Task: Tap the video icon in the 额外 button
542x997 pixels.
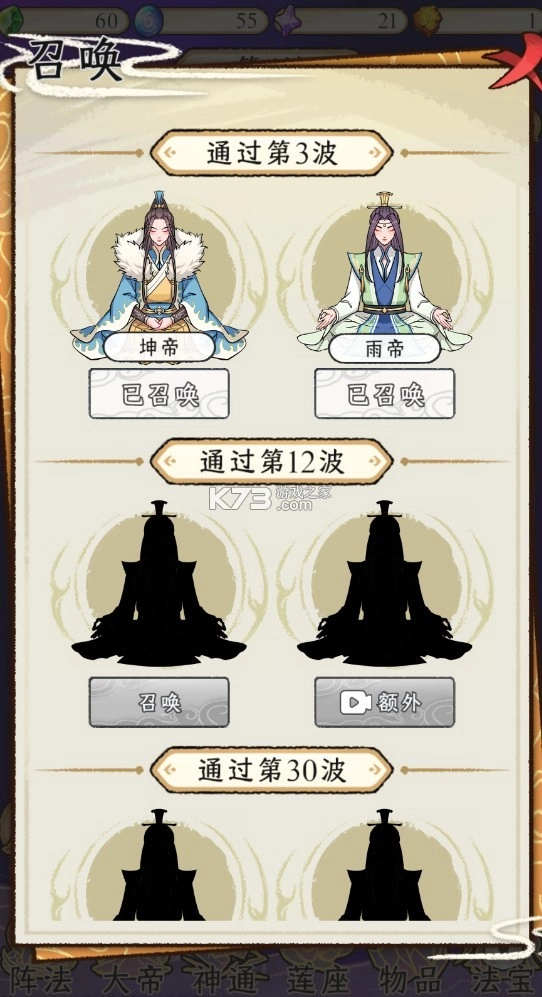Action: [x=356, y=702]
